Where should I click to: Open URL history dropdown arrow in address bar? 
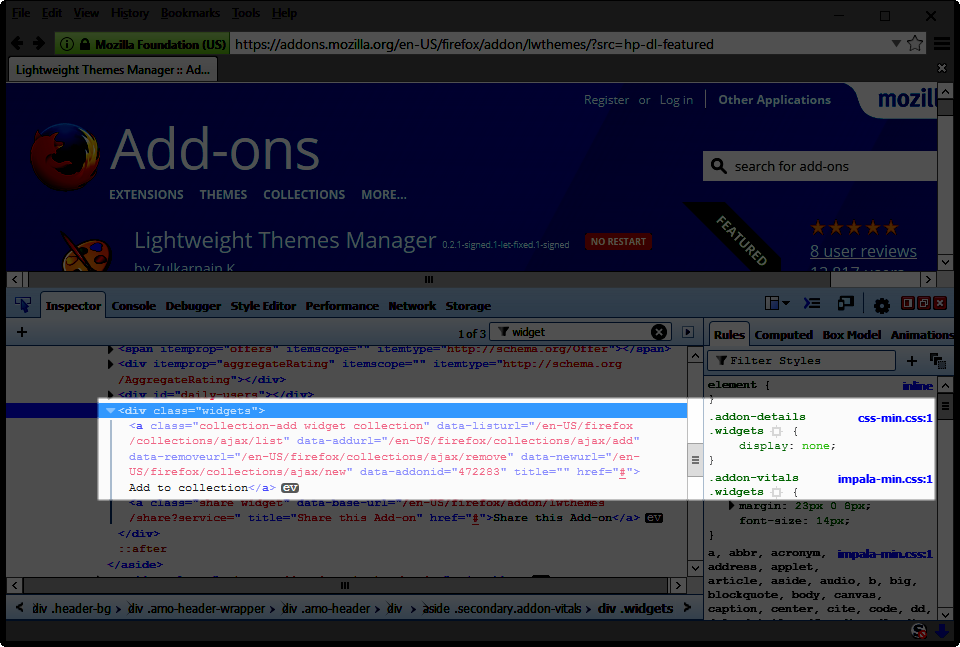(x=896, y=43)
